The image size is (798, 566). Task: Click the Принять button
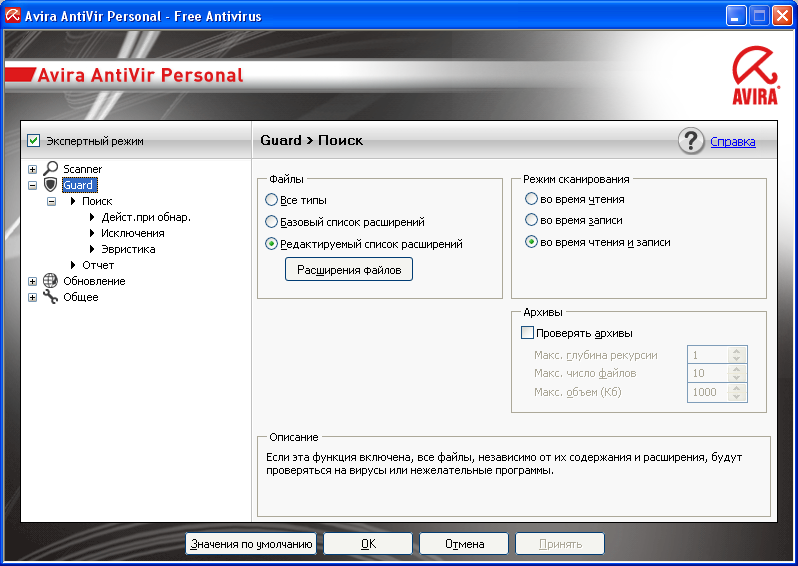[x=560, y=544]
